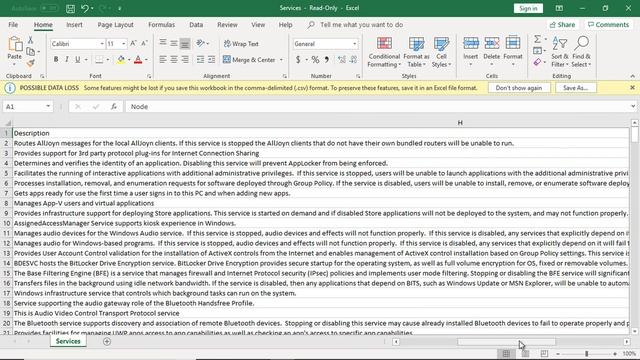The height and width of the screenshot is (360, 640).
Task: Click the Orientation icon
Action: click(200, 43)
